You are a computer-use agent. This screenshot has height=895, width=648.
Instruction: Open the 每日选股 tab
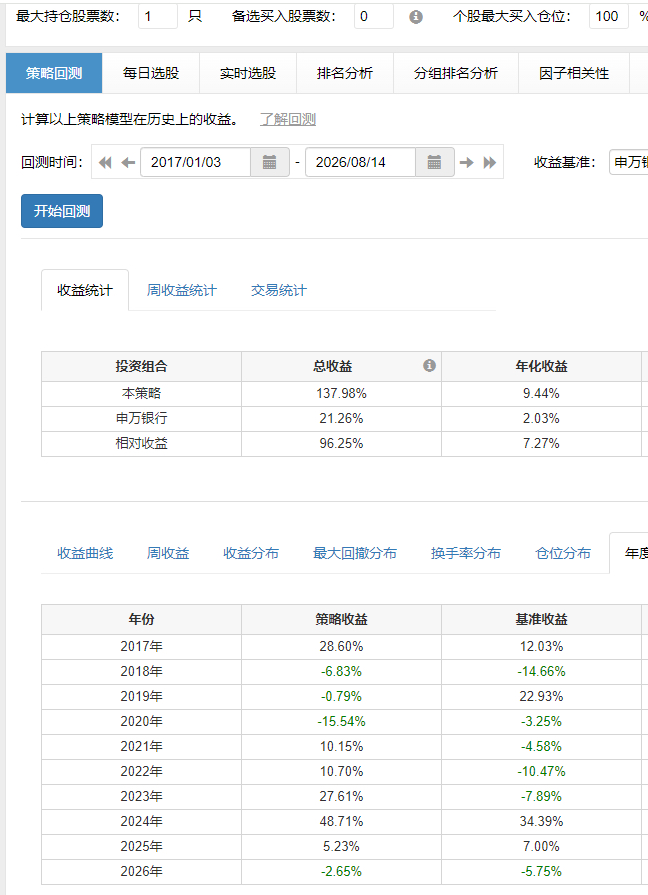151,73
